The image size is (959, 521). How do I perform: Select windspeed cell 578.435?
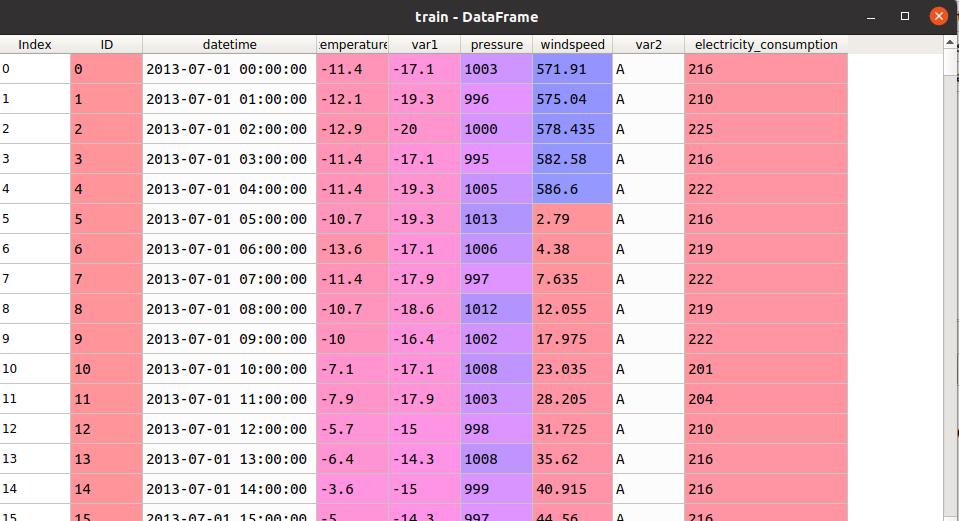(x=572, y=129)
